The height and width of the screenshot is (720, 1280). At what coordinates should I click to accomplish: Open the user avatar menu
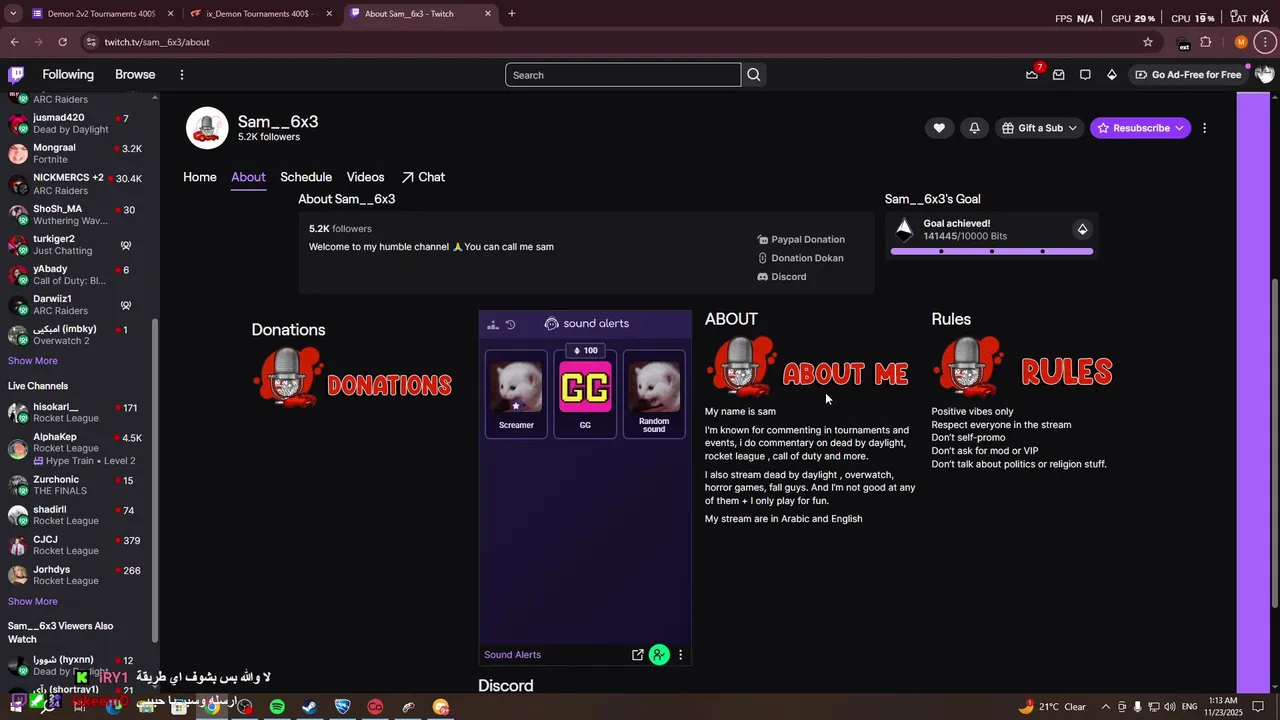(1264, 75)
